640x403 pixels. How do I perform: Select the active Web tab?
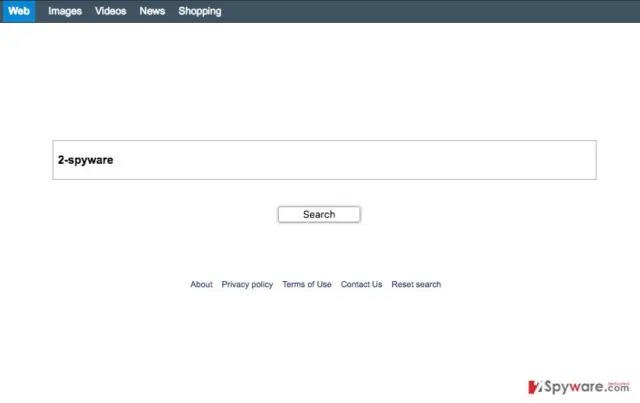coord(19,11)
